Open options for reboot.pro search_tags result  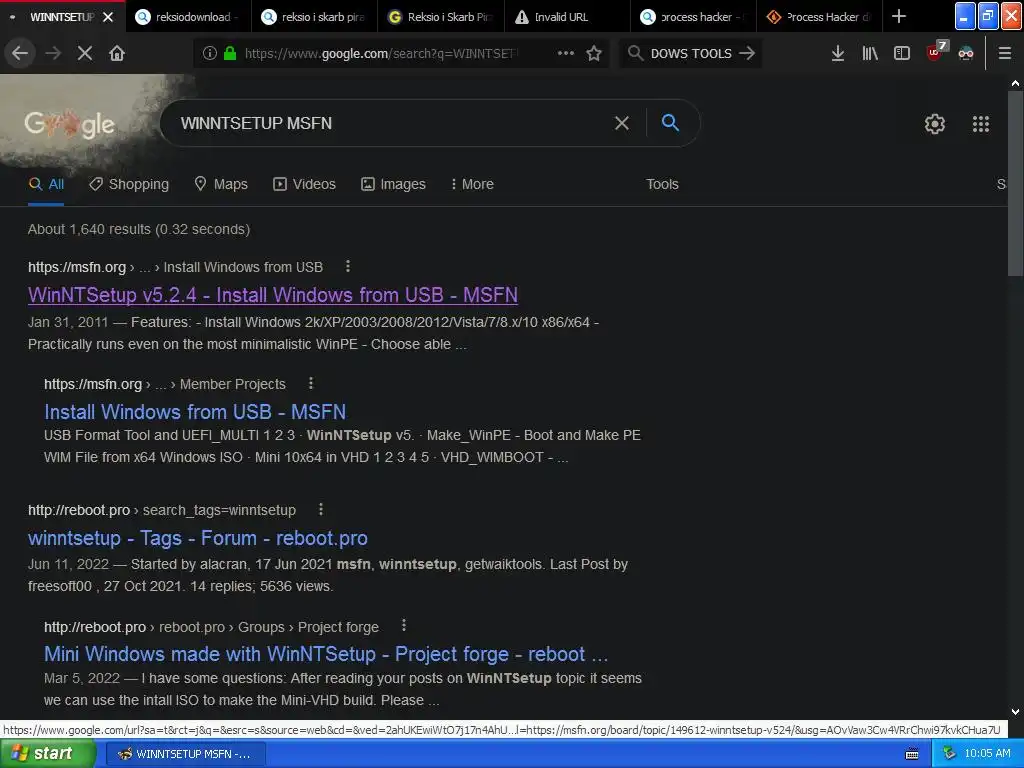click(321, 509)
